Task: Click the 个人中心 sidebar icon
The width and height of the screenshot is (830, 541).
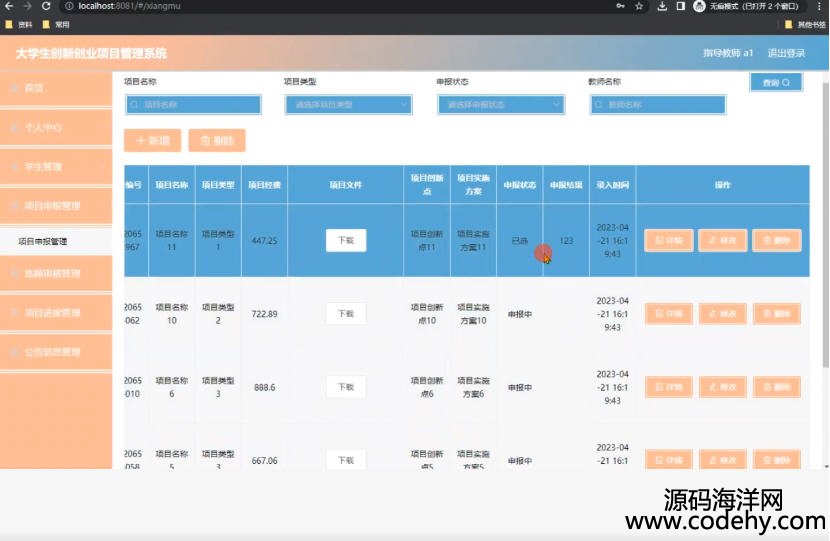Action: pos(15,128)
